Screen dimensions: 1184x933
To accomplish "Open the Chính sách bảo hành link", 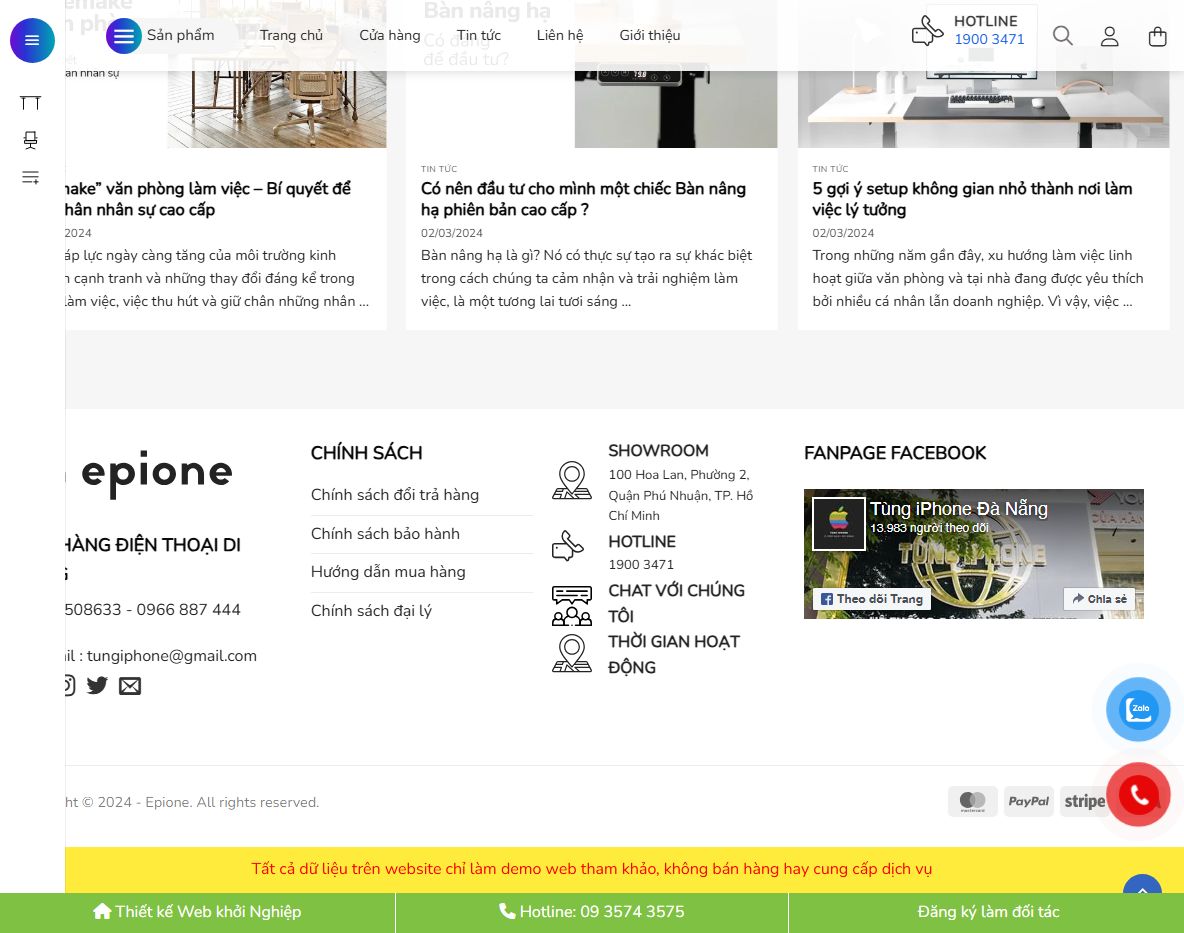I will (x=385, y=534).
